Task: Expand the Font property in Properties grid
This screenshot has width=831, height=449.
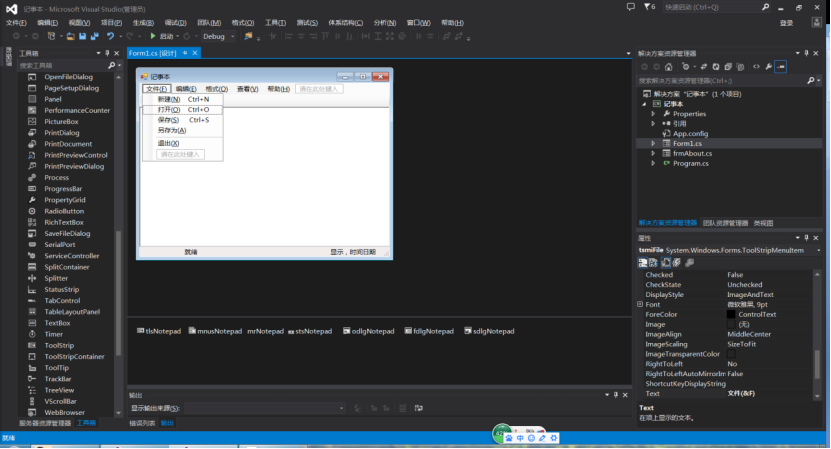Action: pos(640,304)
